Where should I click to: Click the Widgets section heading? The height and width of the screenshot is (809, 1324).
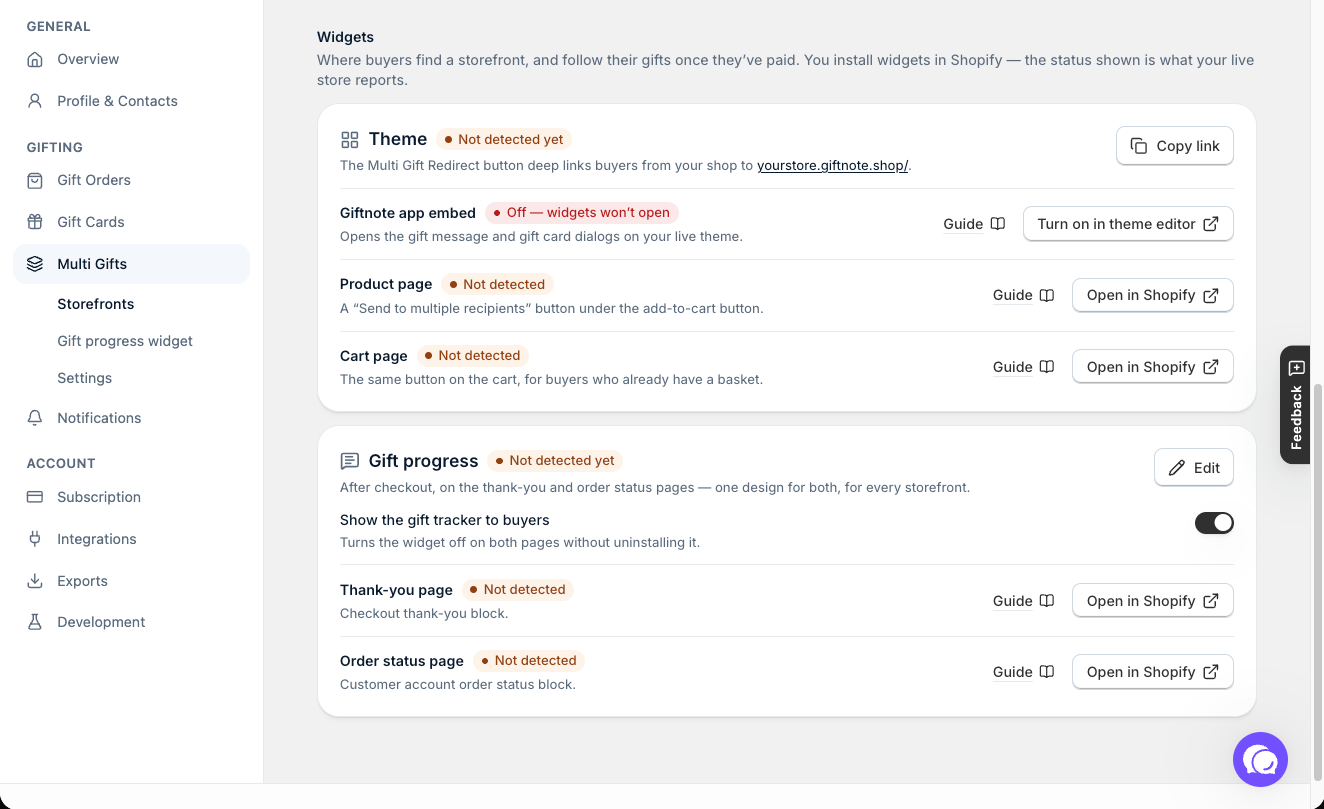click(345, 37)
